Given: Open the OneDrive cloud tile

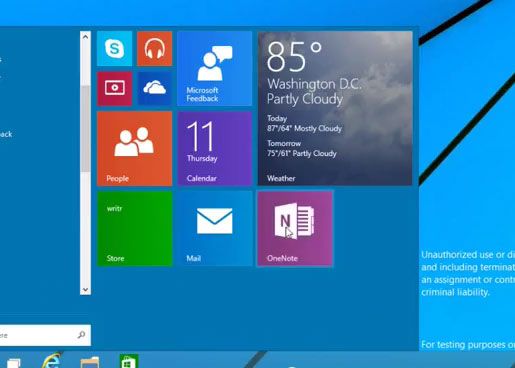Looking at the screenshot, I should coord(155,88).
